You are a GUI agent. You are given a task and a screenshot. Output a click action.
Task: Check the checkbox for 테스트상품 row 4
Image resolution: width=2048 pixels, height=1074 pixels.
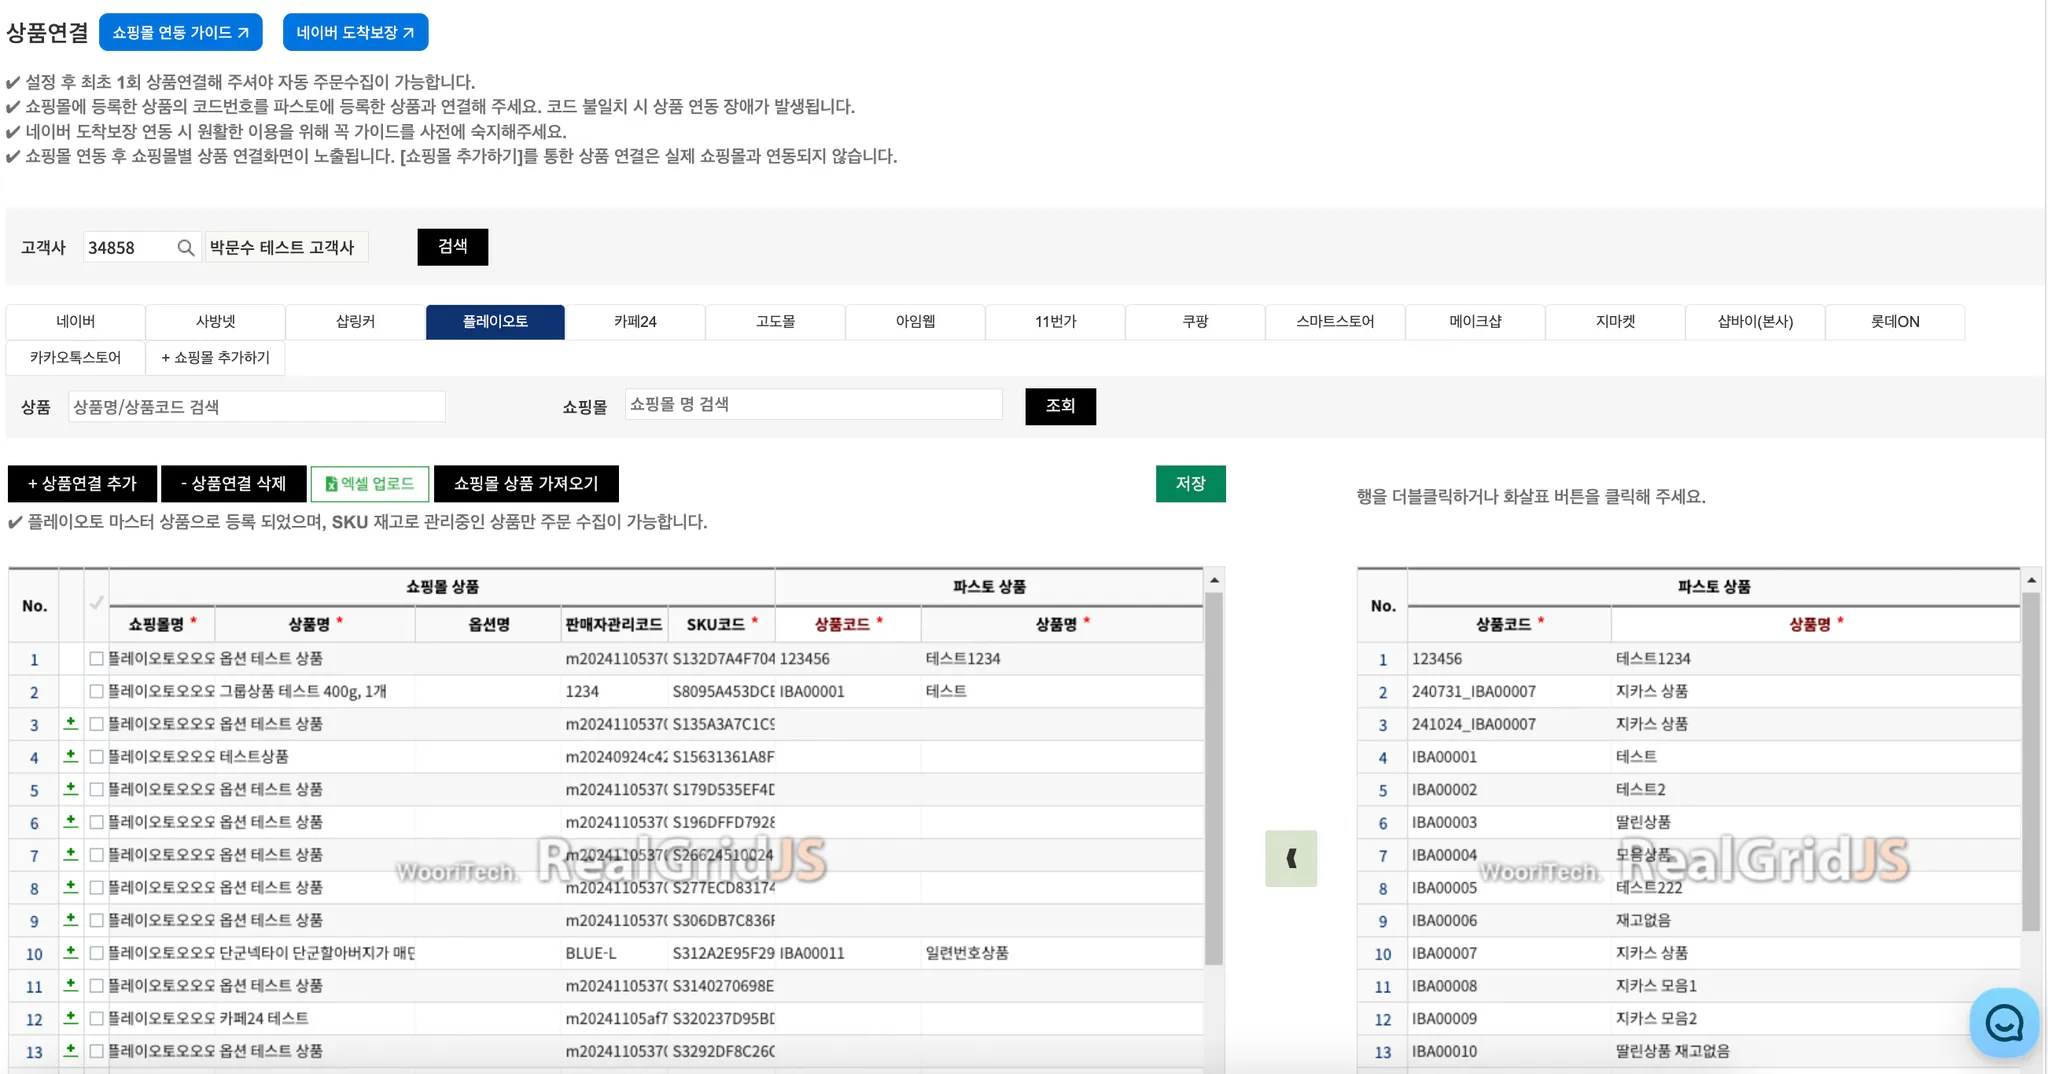point(96,757)
